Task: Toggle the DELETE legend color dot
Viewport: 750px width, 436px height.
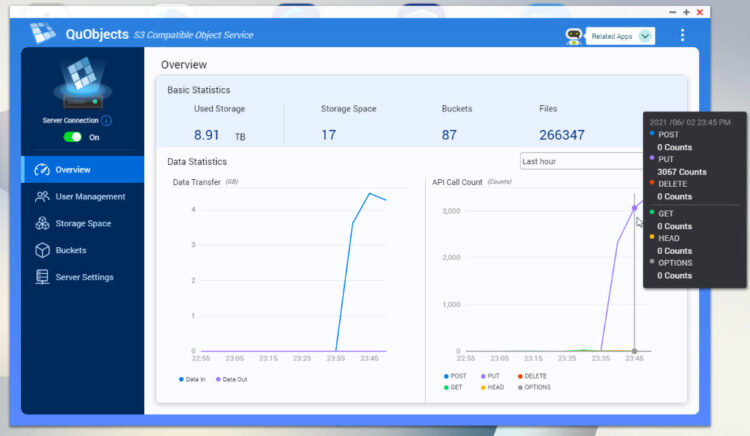Action: pos(520,376)
